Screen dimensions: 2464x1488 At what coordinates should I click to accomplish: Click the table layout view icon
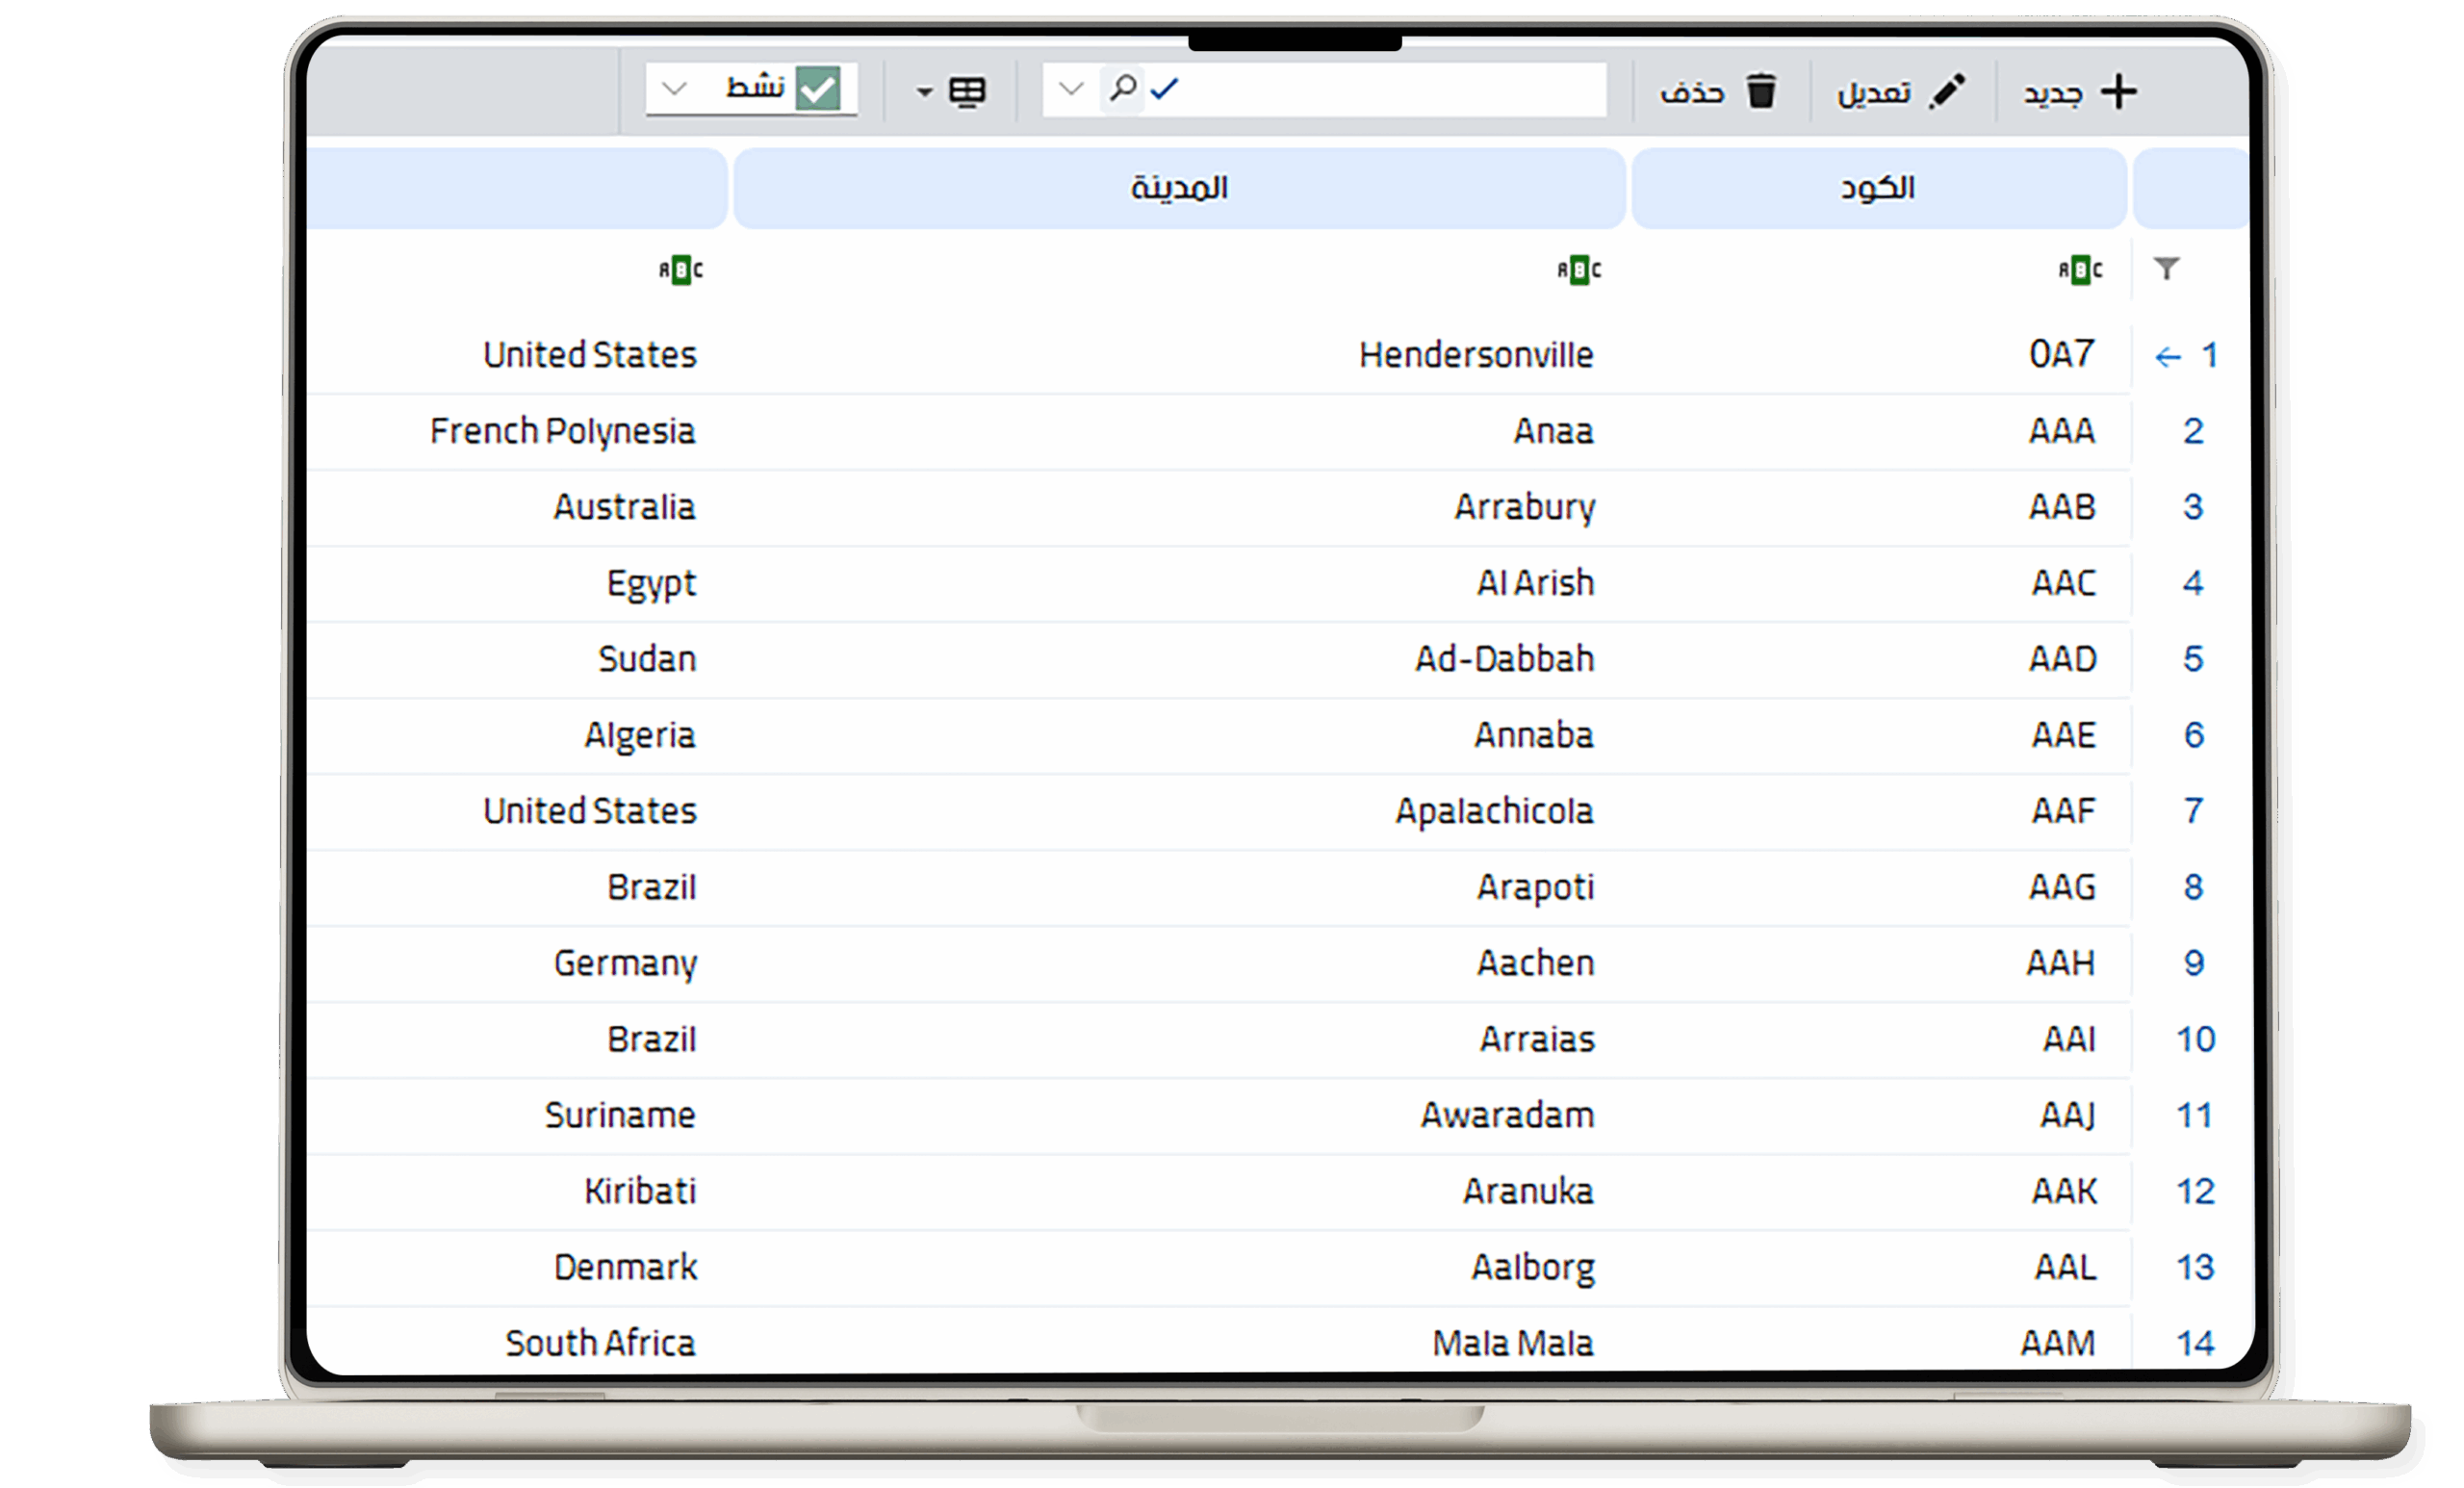tap(967, 92)
